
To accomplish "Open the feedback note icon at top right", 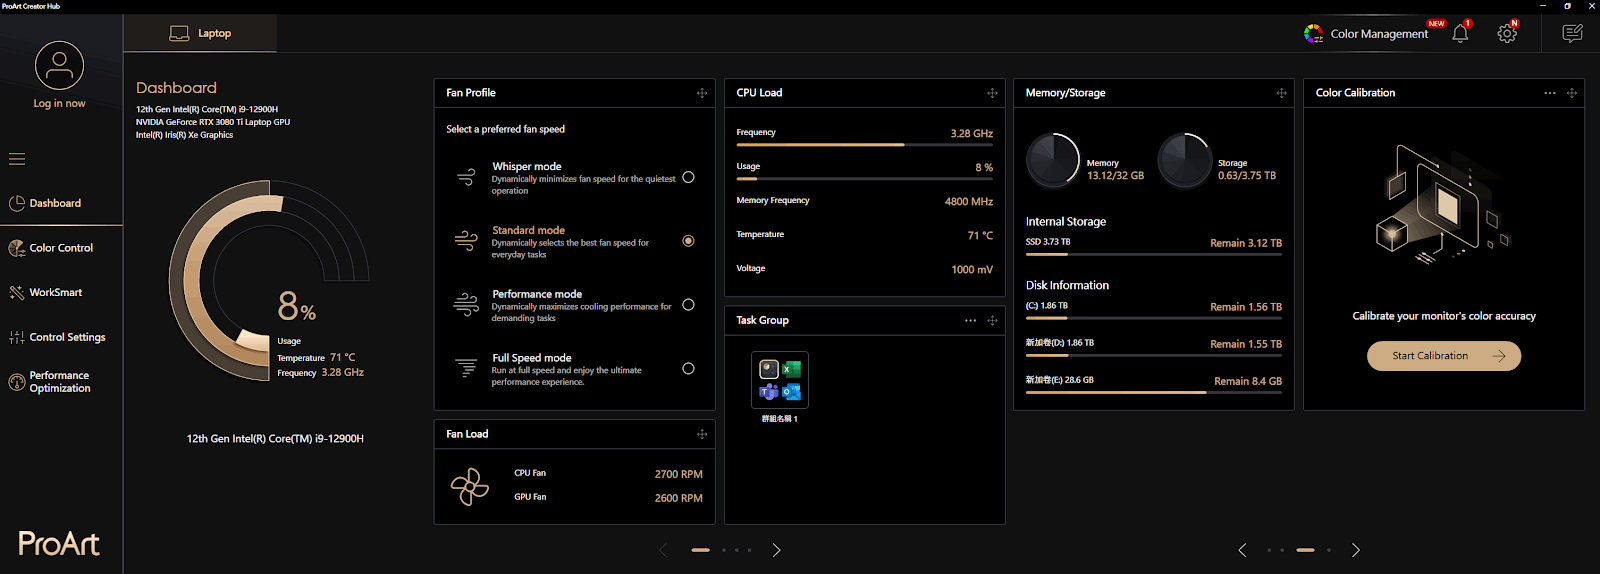I will 1572,33.
